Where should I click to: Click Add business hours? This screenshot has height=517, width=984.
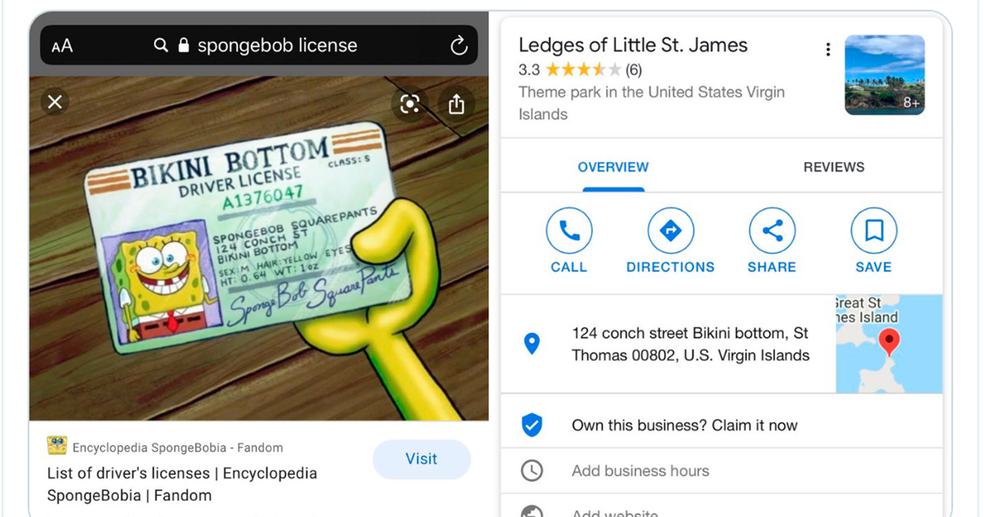(640, 471)
